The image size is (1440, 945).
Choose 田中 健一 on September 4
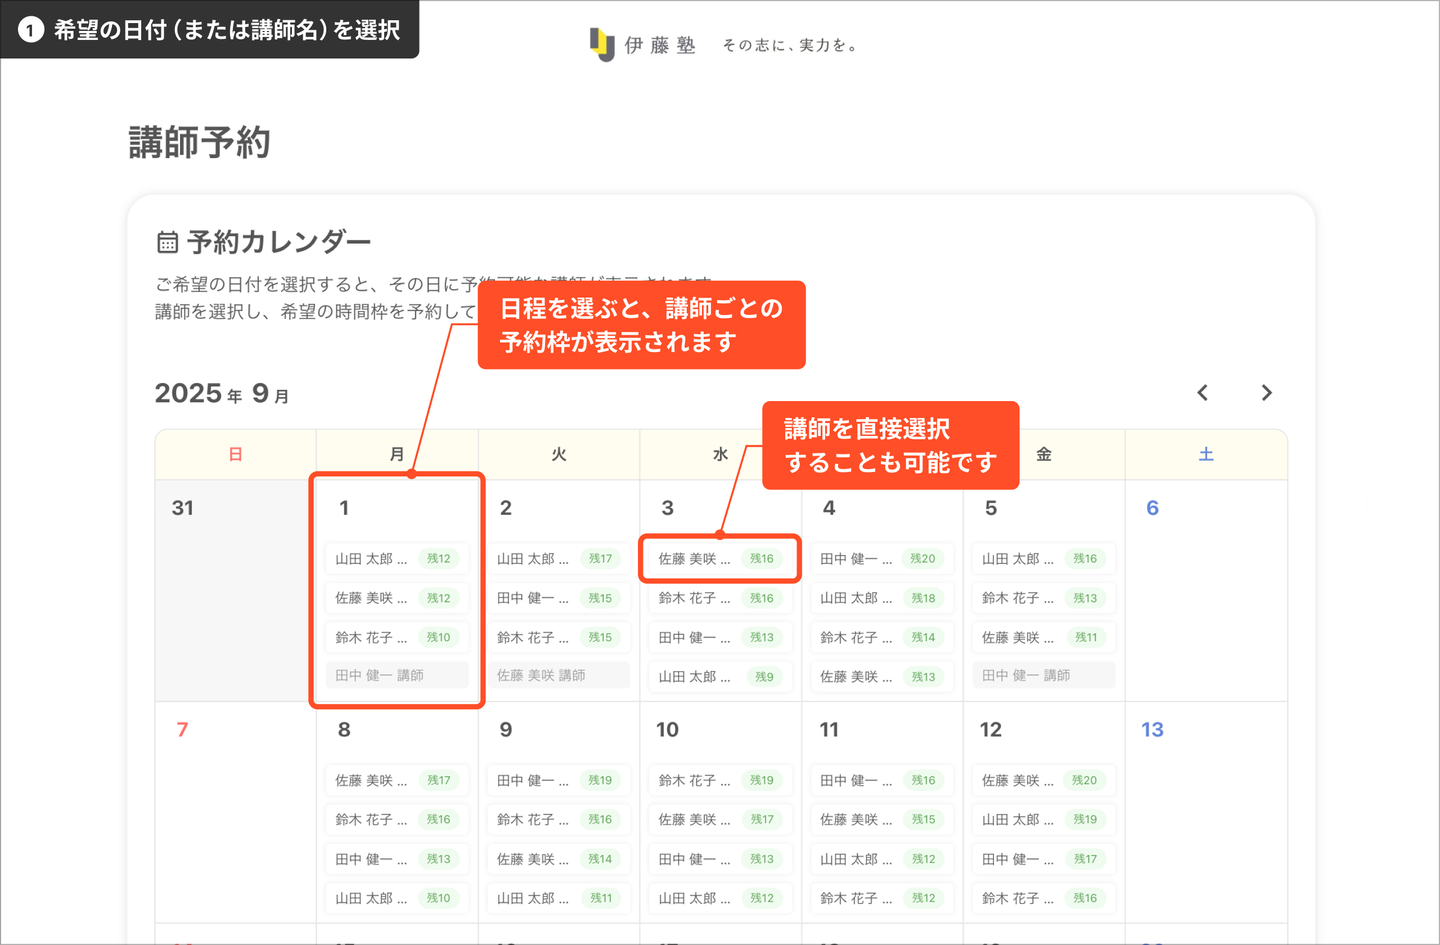(856, 559)
